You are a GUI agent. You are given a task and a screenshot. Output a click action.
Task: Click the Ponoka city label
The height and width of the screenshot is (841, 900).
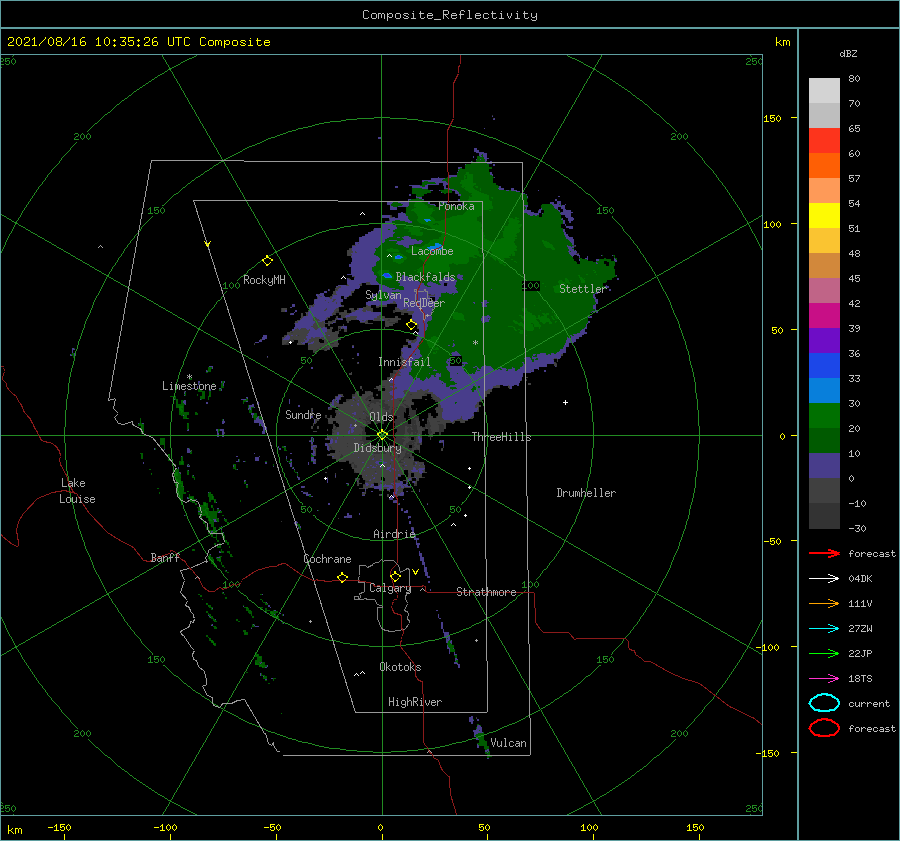point(456,206)
